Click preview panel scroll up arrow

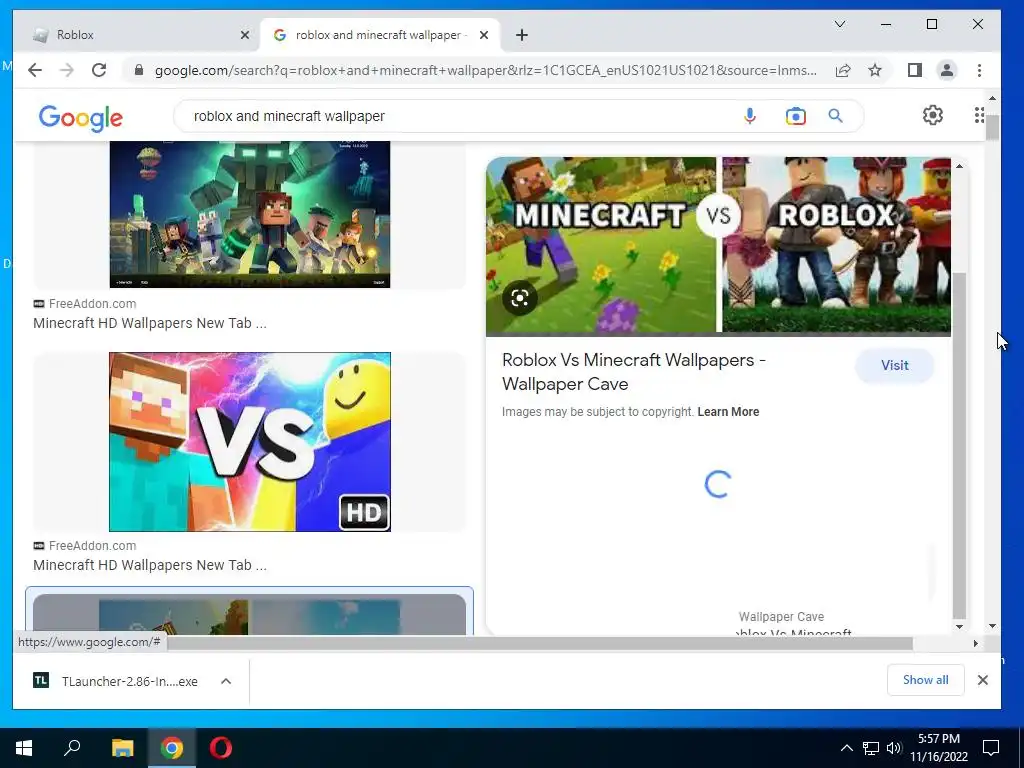[x=959, y=167]
